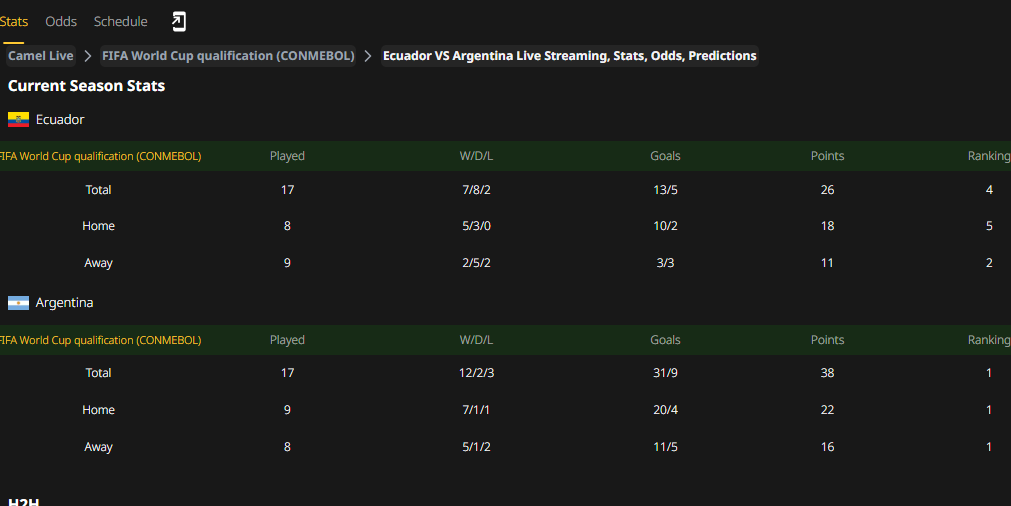The width and height of the screenshot is (1011, 506).
Task: Go to Camel Live breadcrumb link
Action: pos(41,56)
